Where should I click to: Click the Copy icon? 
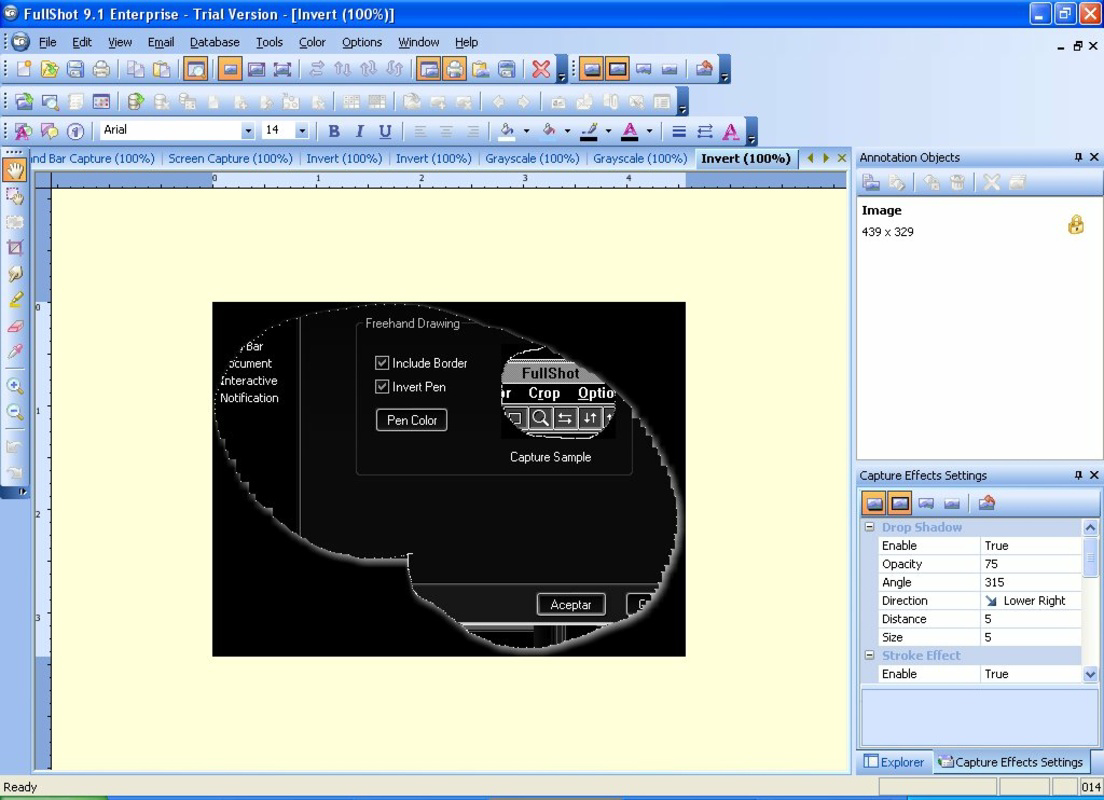135,68
